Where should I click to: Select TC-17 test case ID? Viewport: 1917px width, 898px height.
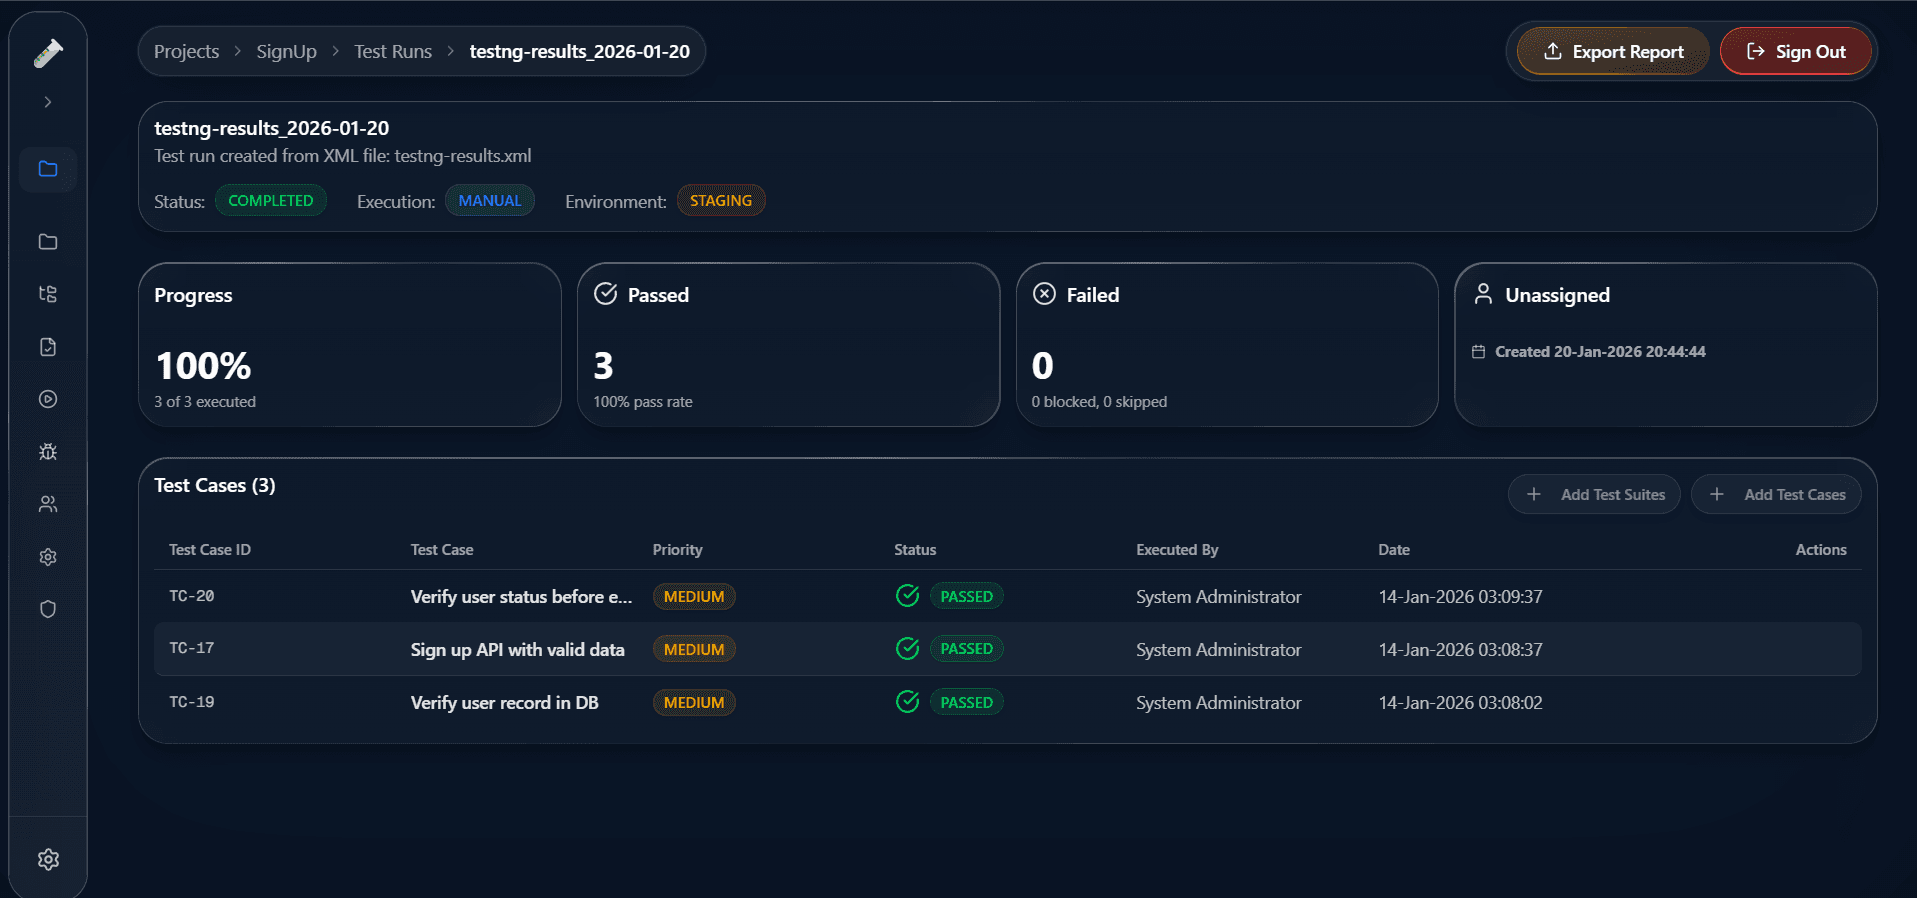point(192,648)
